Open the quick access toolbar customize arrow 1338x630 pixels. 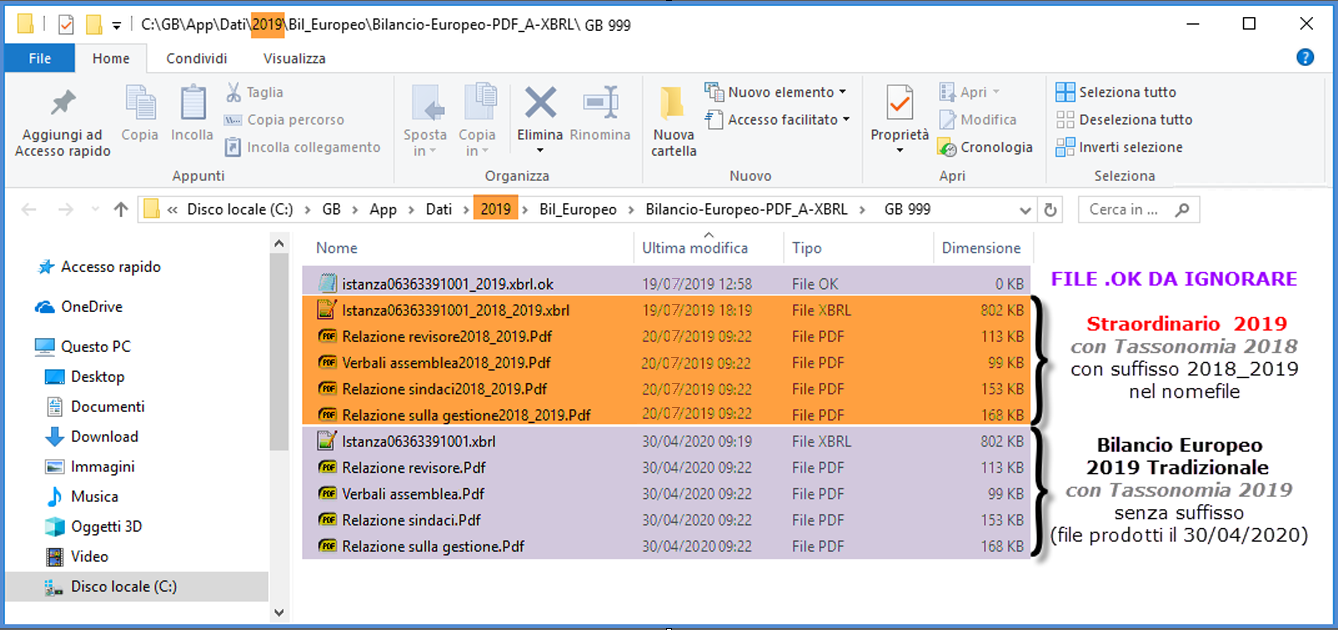pyautogui.click(x=116, y=25)
